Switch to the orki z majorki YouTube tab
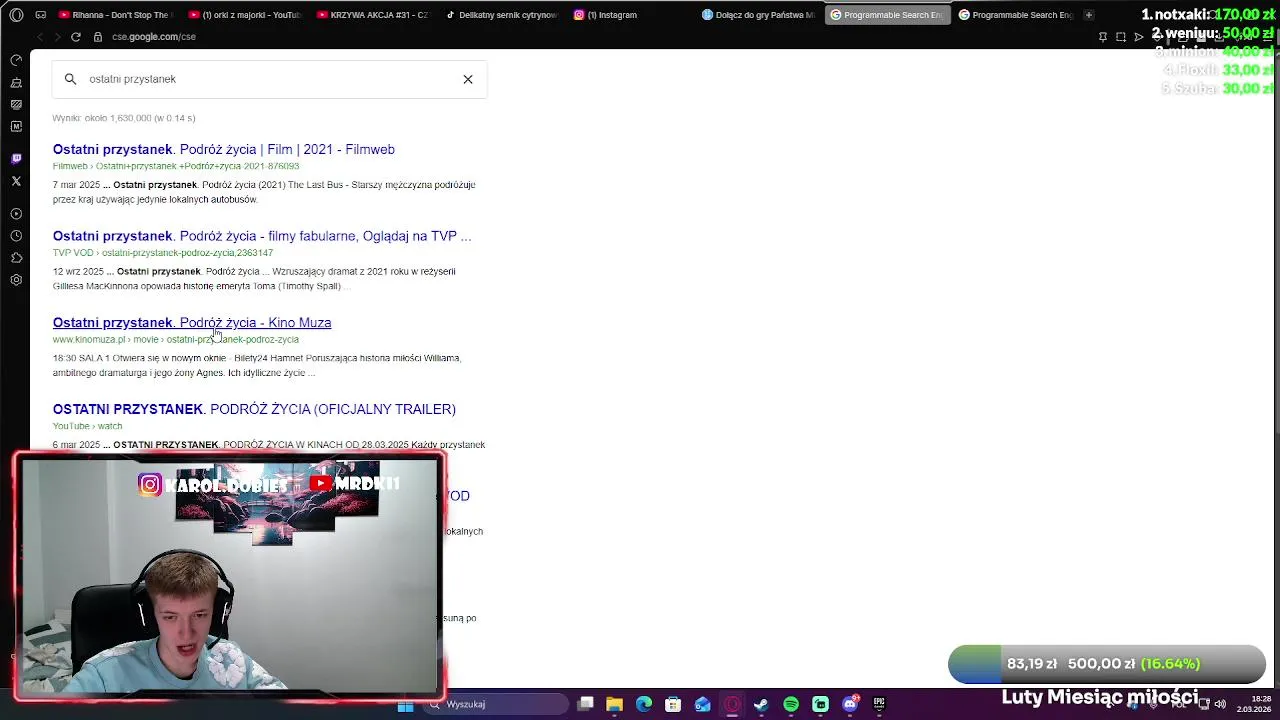 pyautogui.click(x=245, y=15)
